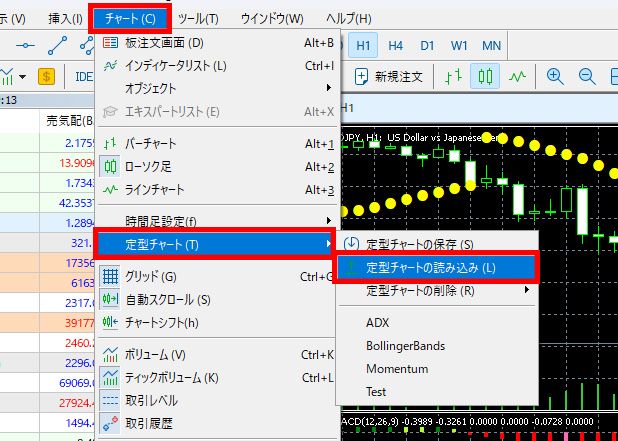This screenshot has width=618, height=441.
Task: Click the 板注文画面 (Depth of Market) icon
Action: (111, 43)
